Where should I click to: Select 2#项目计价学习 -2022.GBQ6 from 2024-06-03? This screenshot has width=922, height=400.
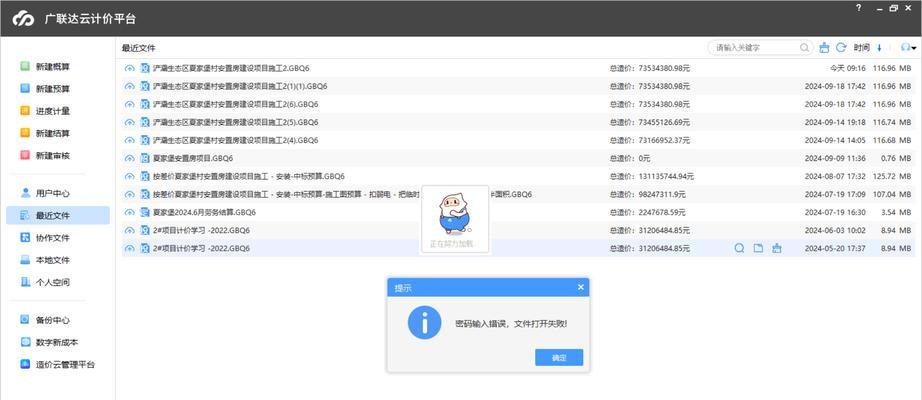[201, 231]
